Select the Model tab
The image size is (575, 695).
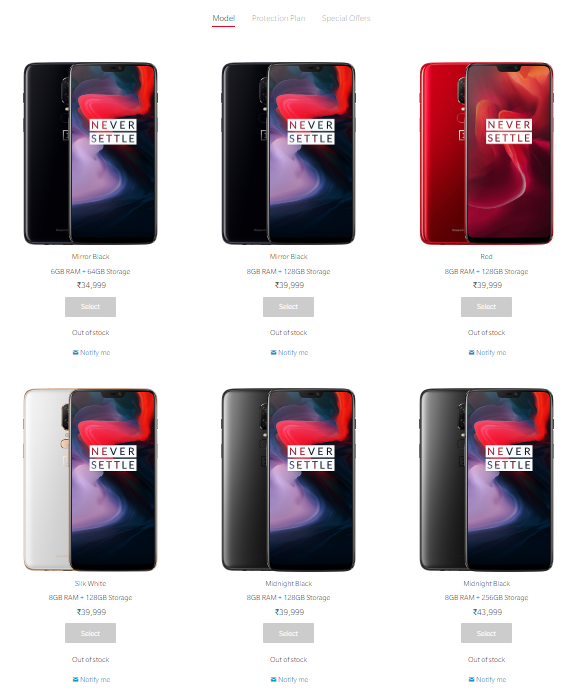point(223,18)
